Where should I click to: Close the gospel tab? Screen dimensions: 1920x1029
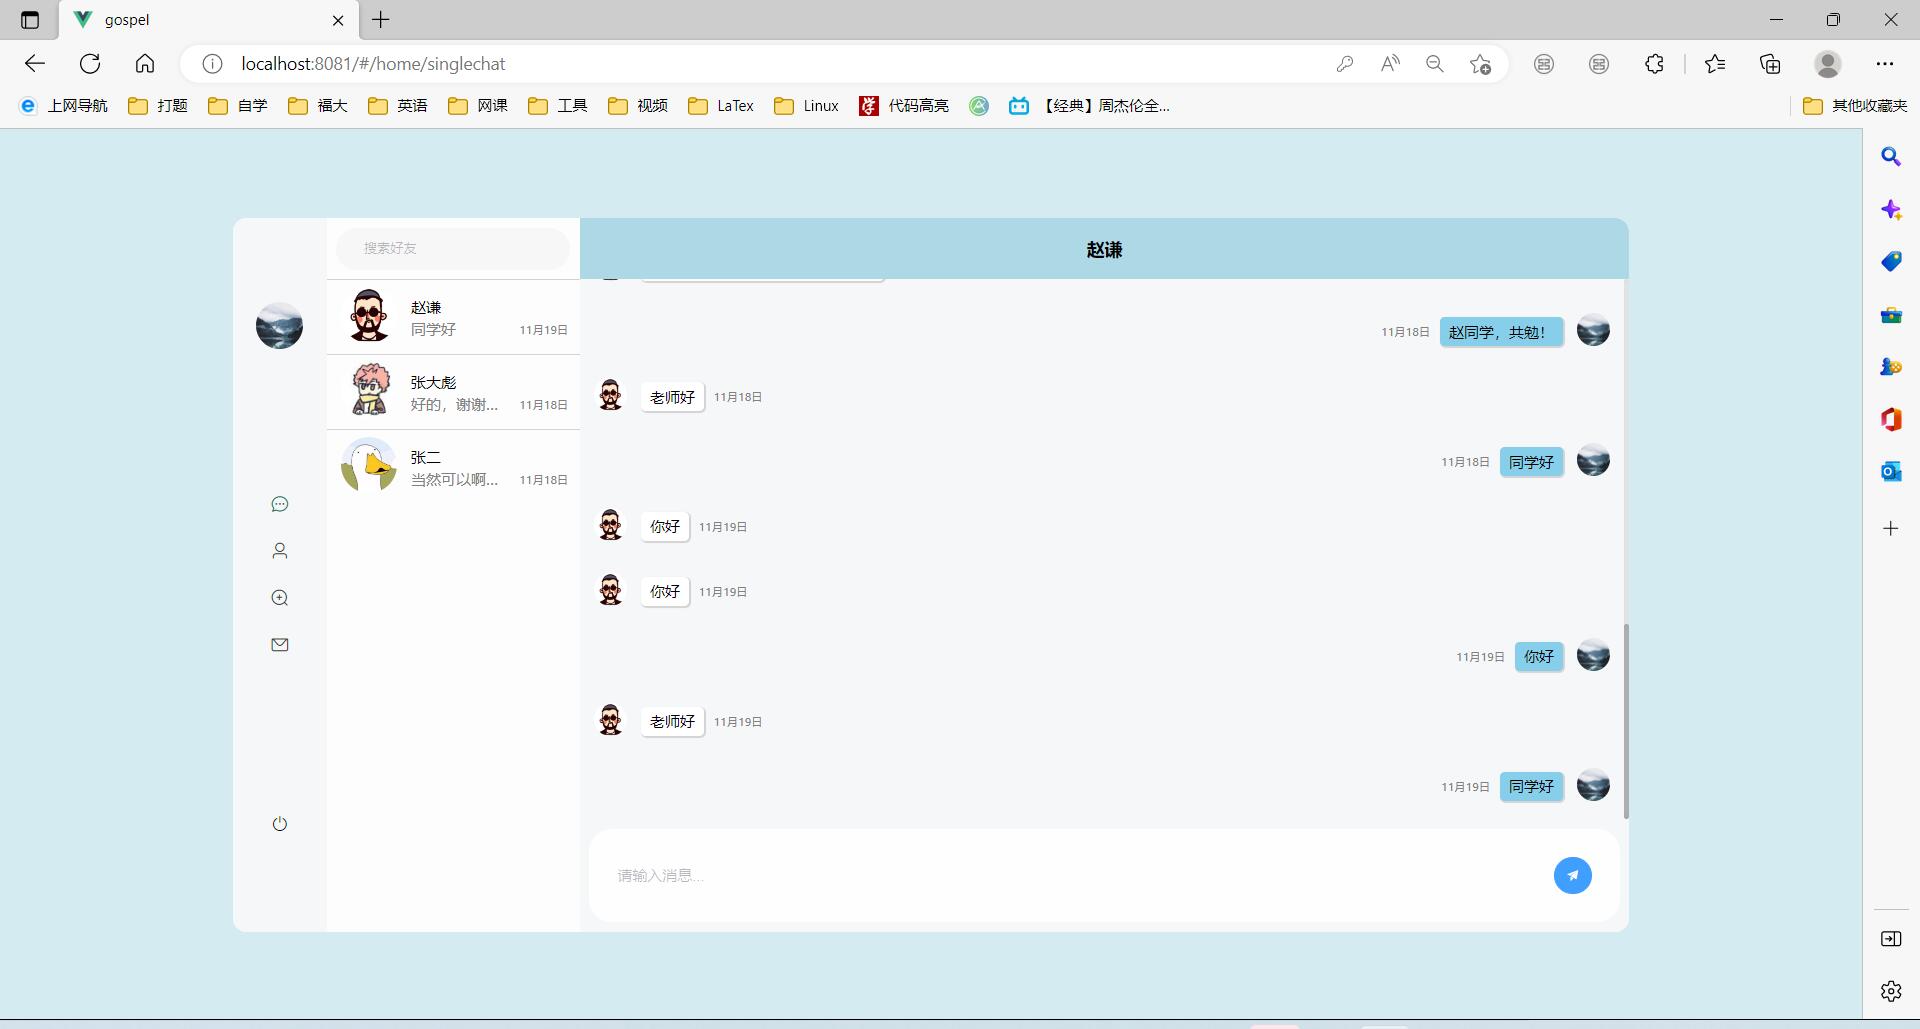[338, 20]
